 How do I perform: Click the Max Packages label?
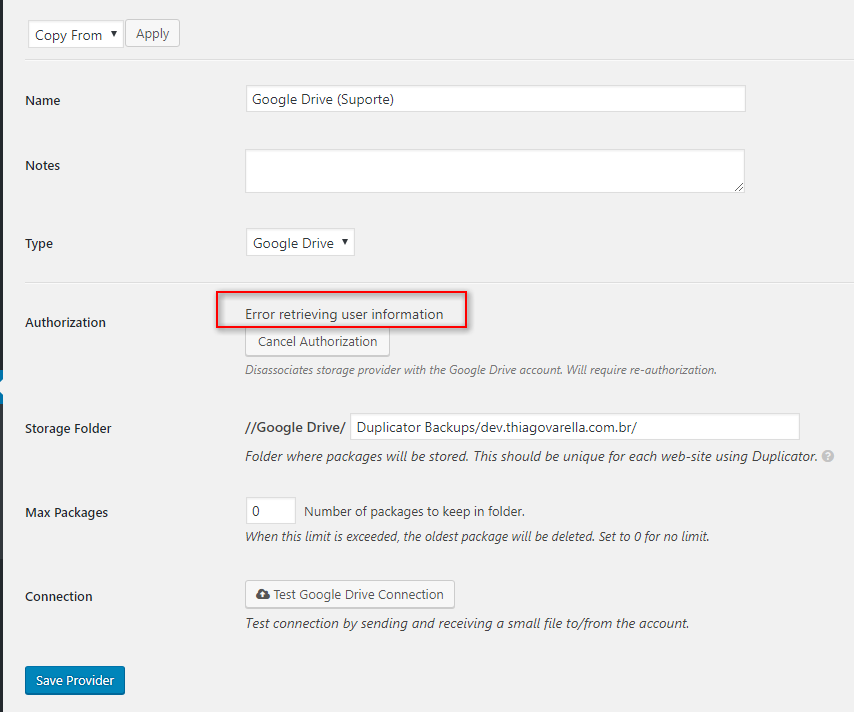point(66,512)
